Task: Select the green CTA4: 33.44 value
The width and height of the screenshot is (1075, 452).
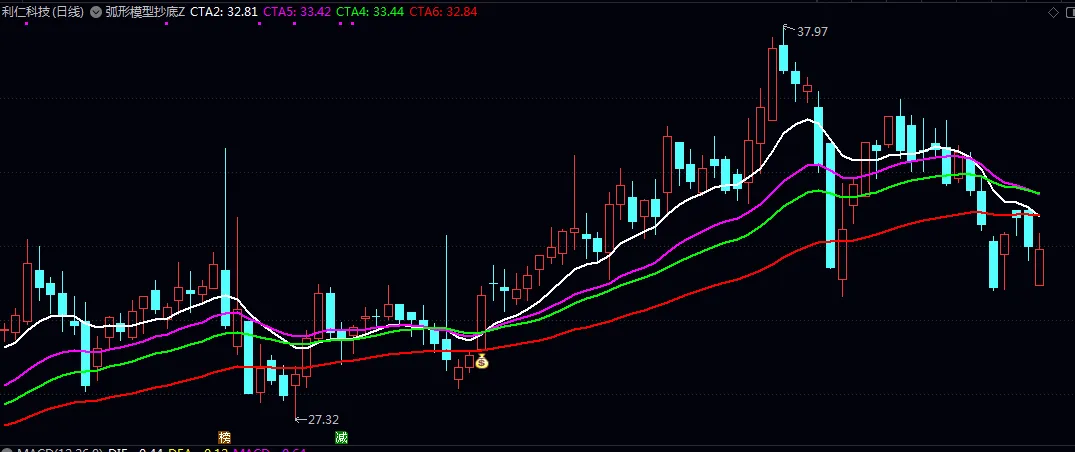Action: [370, 12]
